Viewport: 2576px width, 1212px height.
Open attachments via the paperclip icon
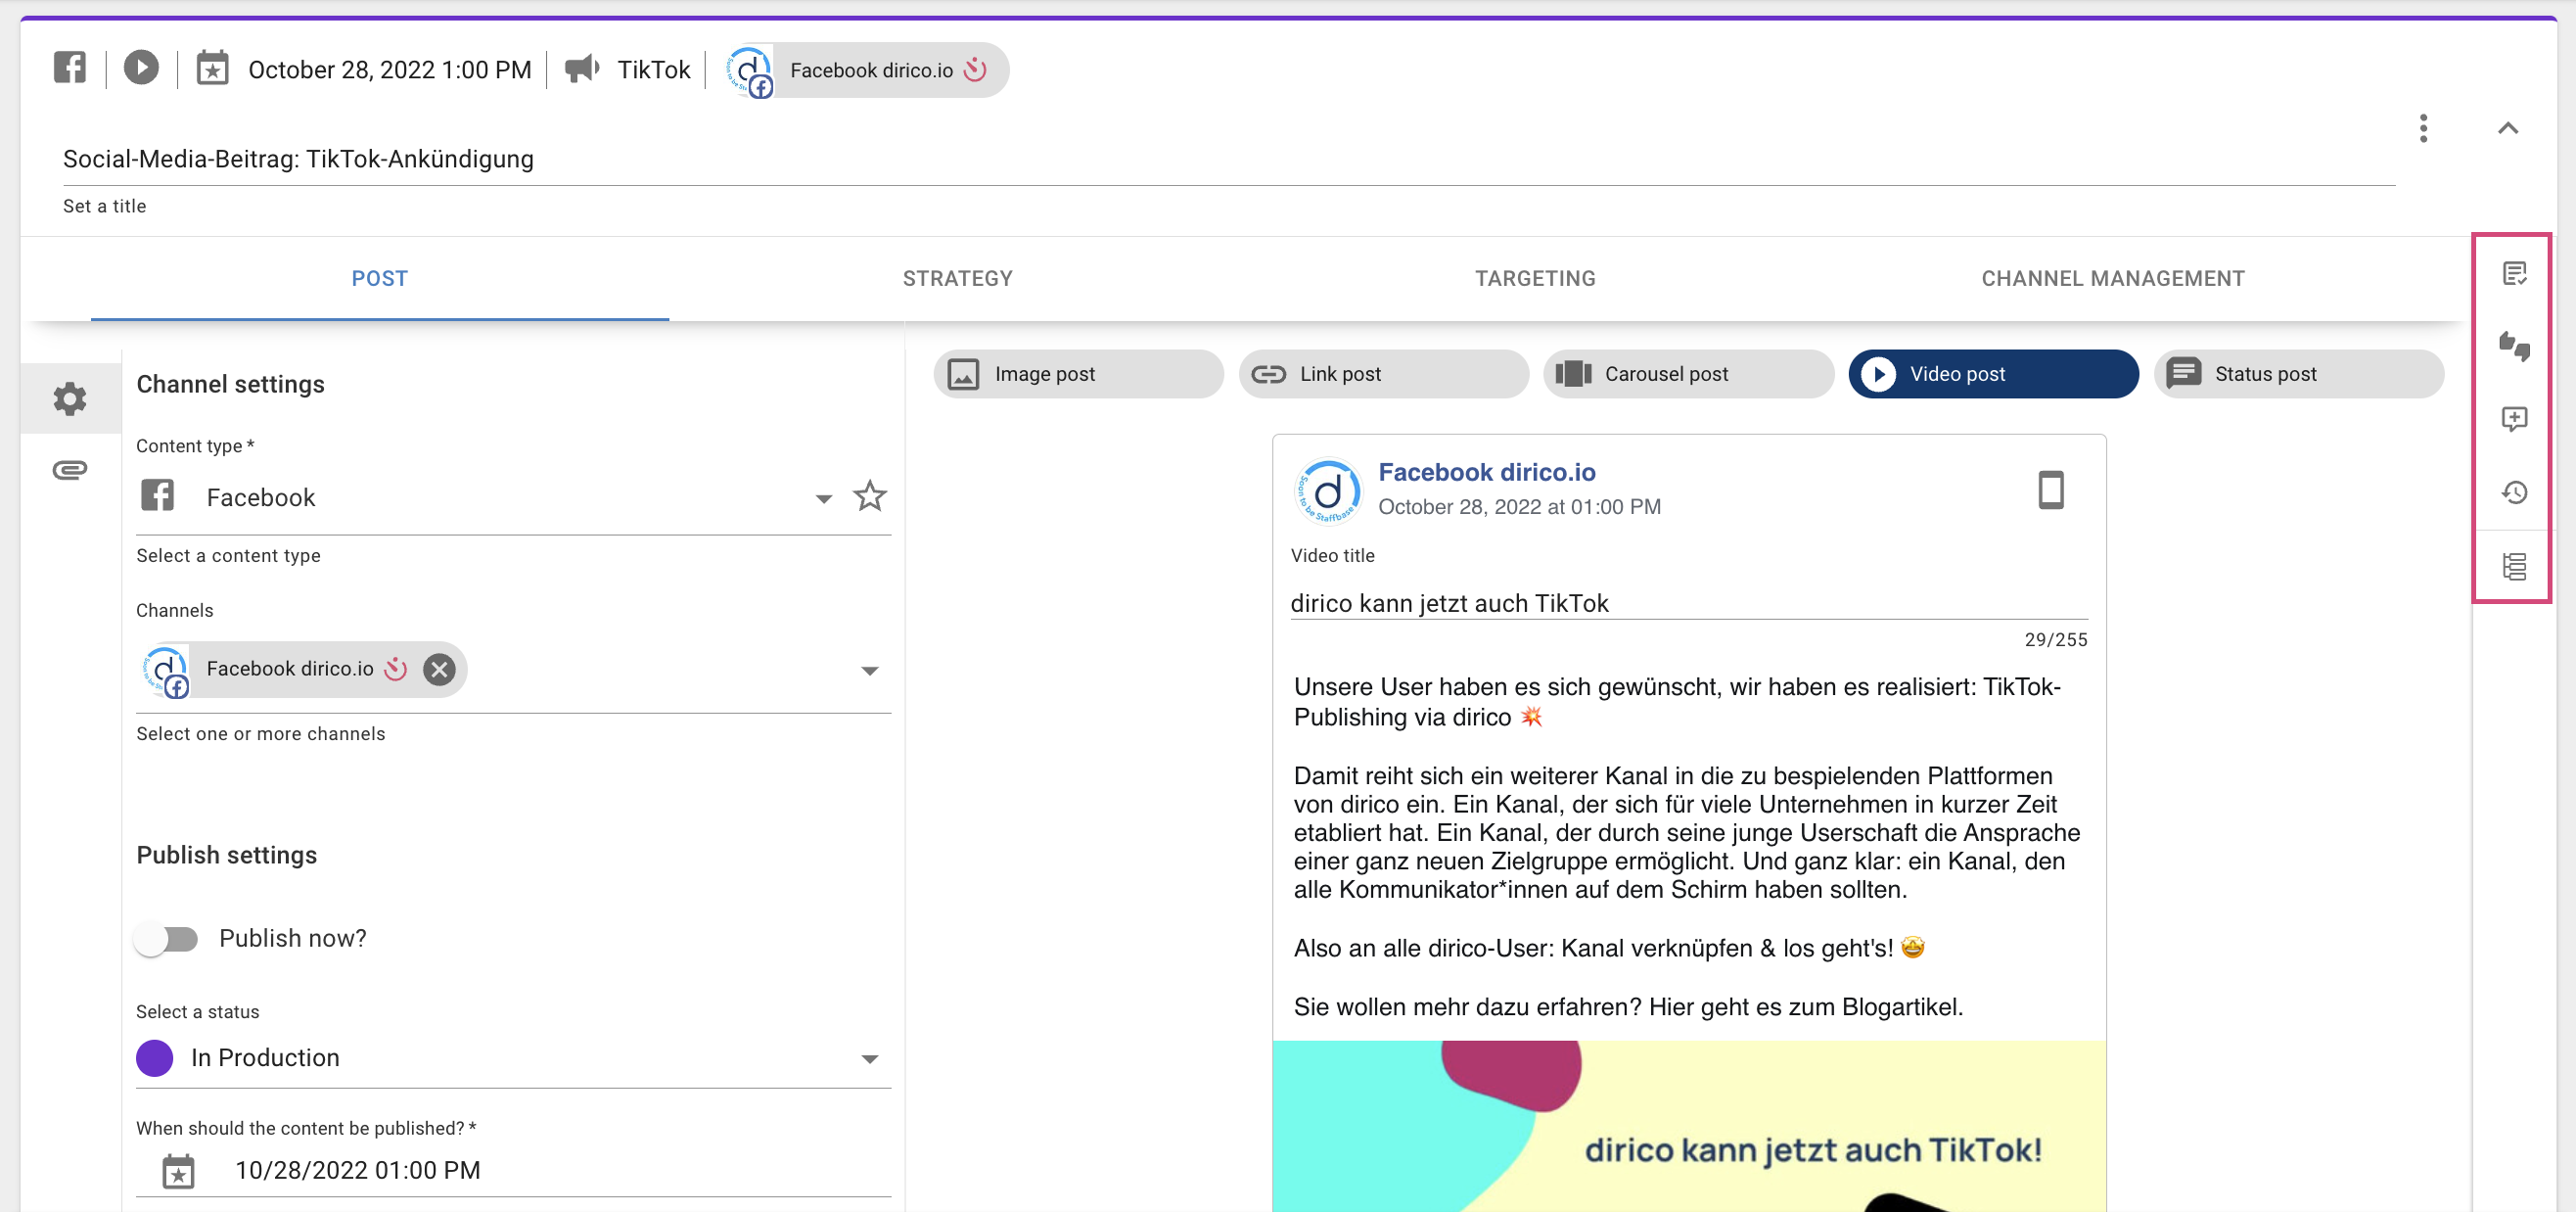[x=69, y=470]
